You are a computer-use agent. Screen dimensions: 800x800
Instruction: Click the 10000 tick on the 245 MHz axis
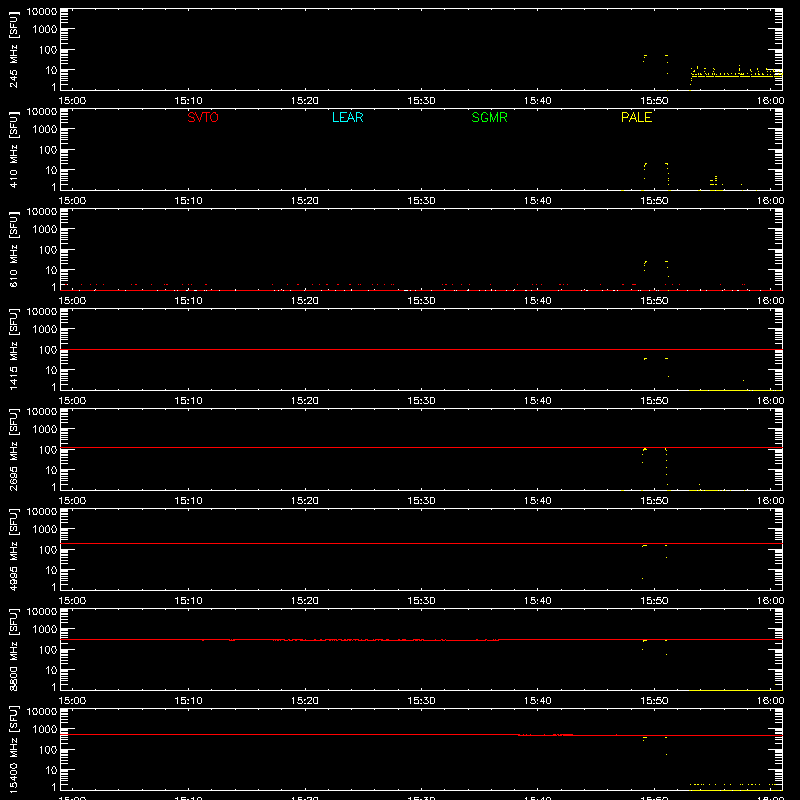42,12
